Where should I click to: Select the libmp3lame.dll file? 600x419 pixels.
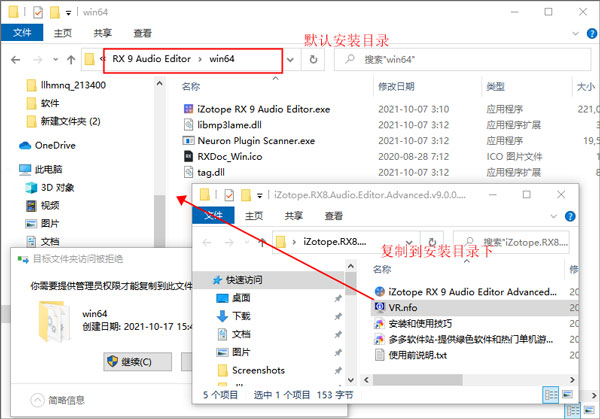click(x=230, y=124)
